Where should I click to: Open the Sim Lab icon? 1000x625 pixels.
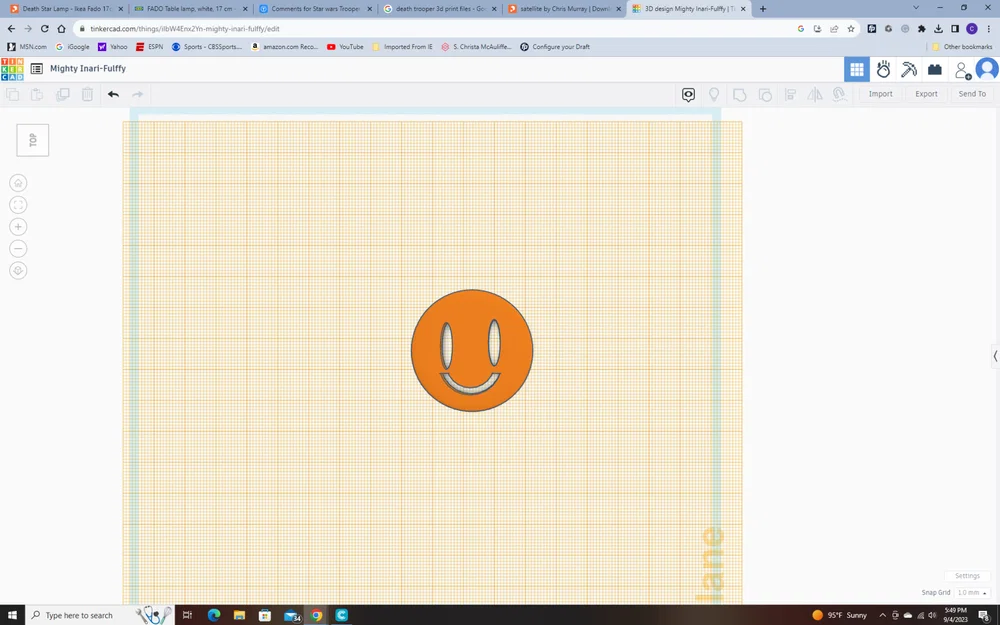(883, 70)
